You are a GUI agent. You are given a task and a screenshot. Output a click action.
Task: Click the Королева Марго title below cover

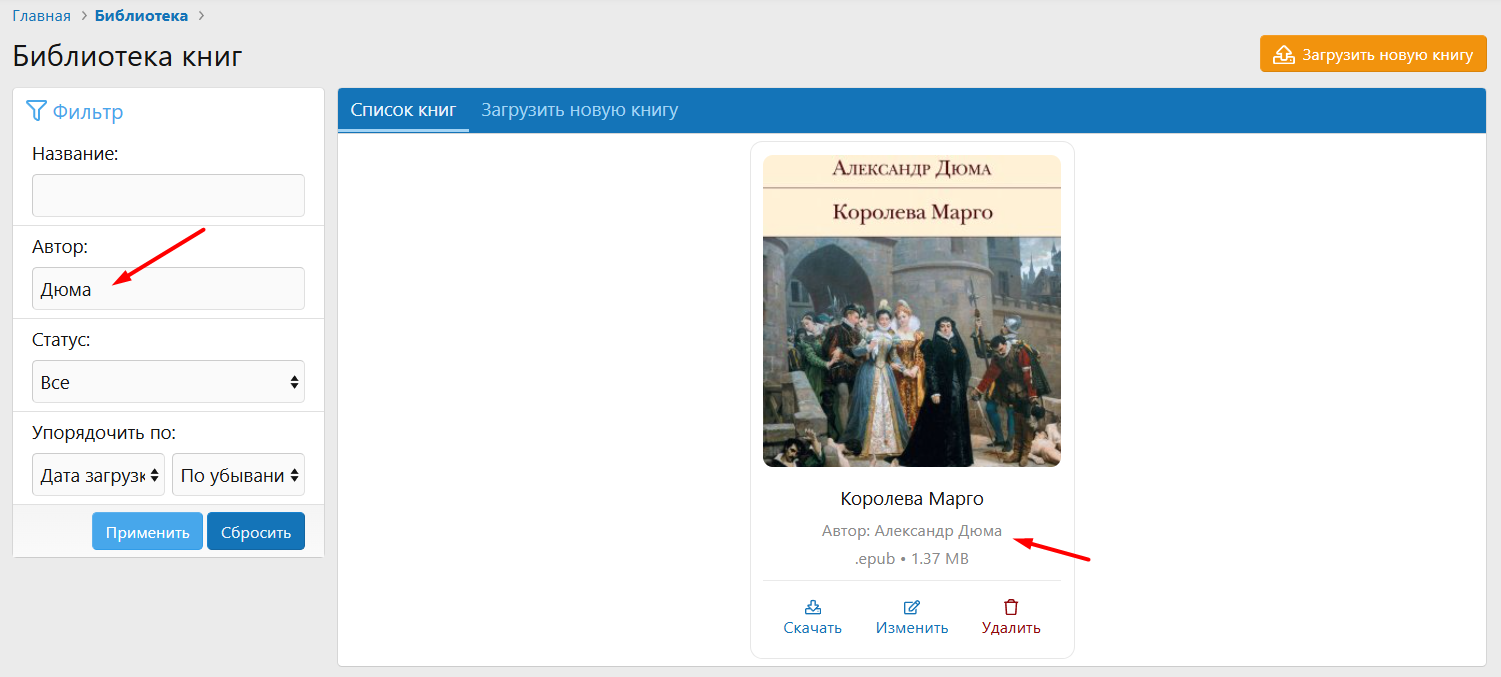[912, 499]
